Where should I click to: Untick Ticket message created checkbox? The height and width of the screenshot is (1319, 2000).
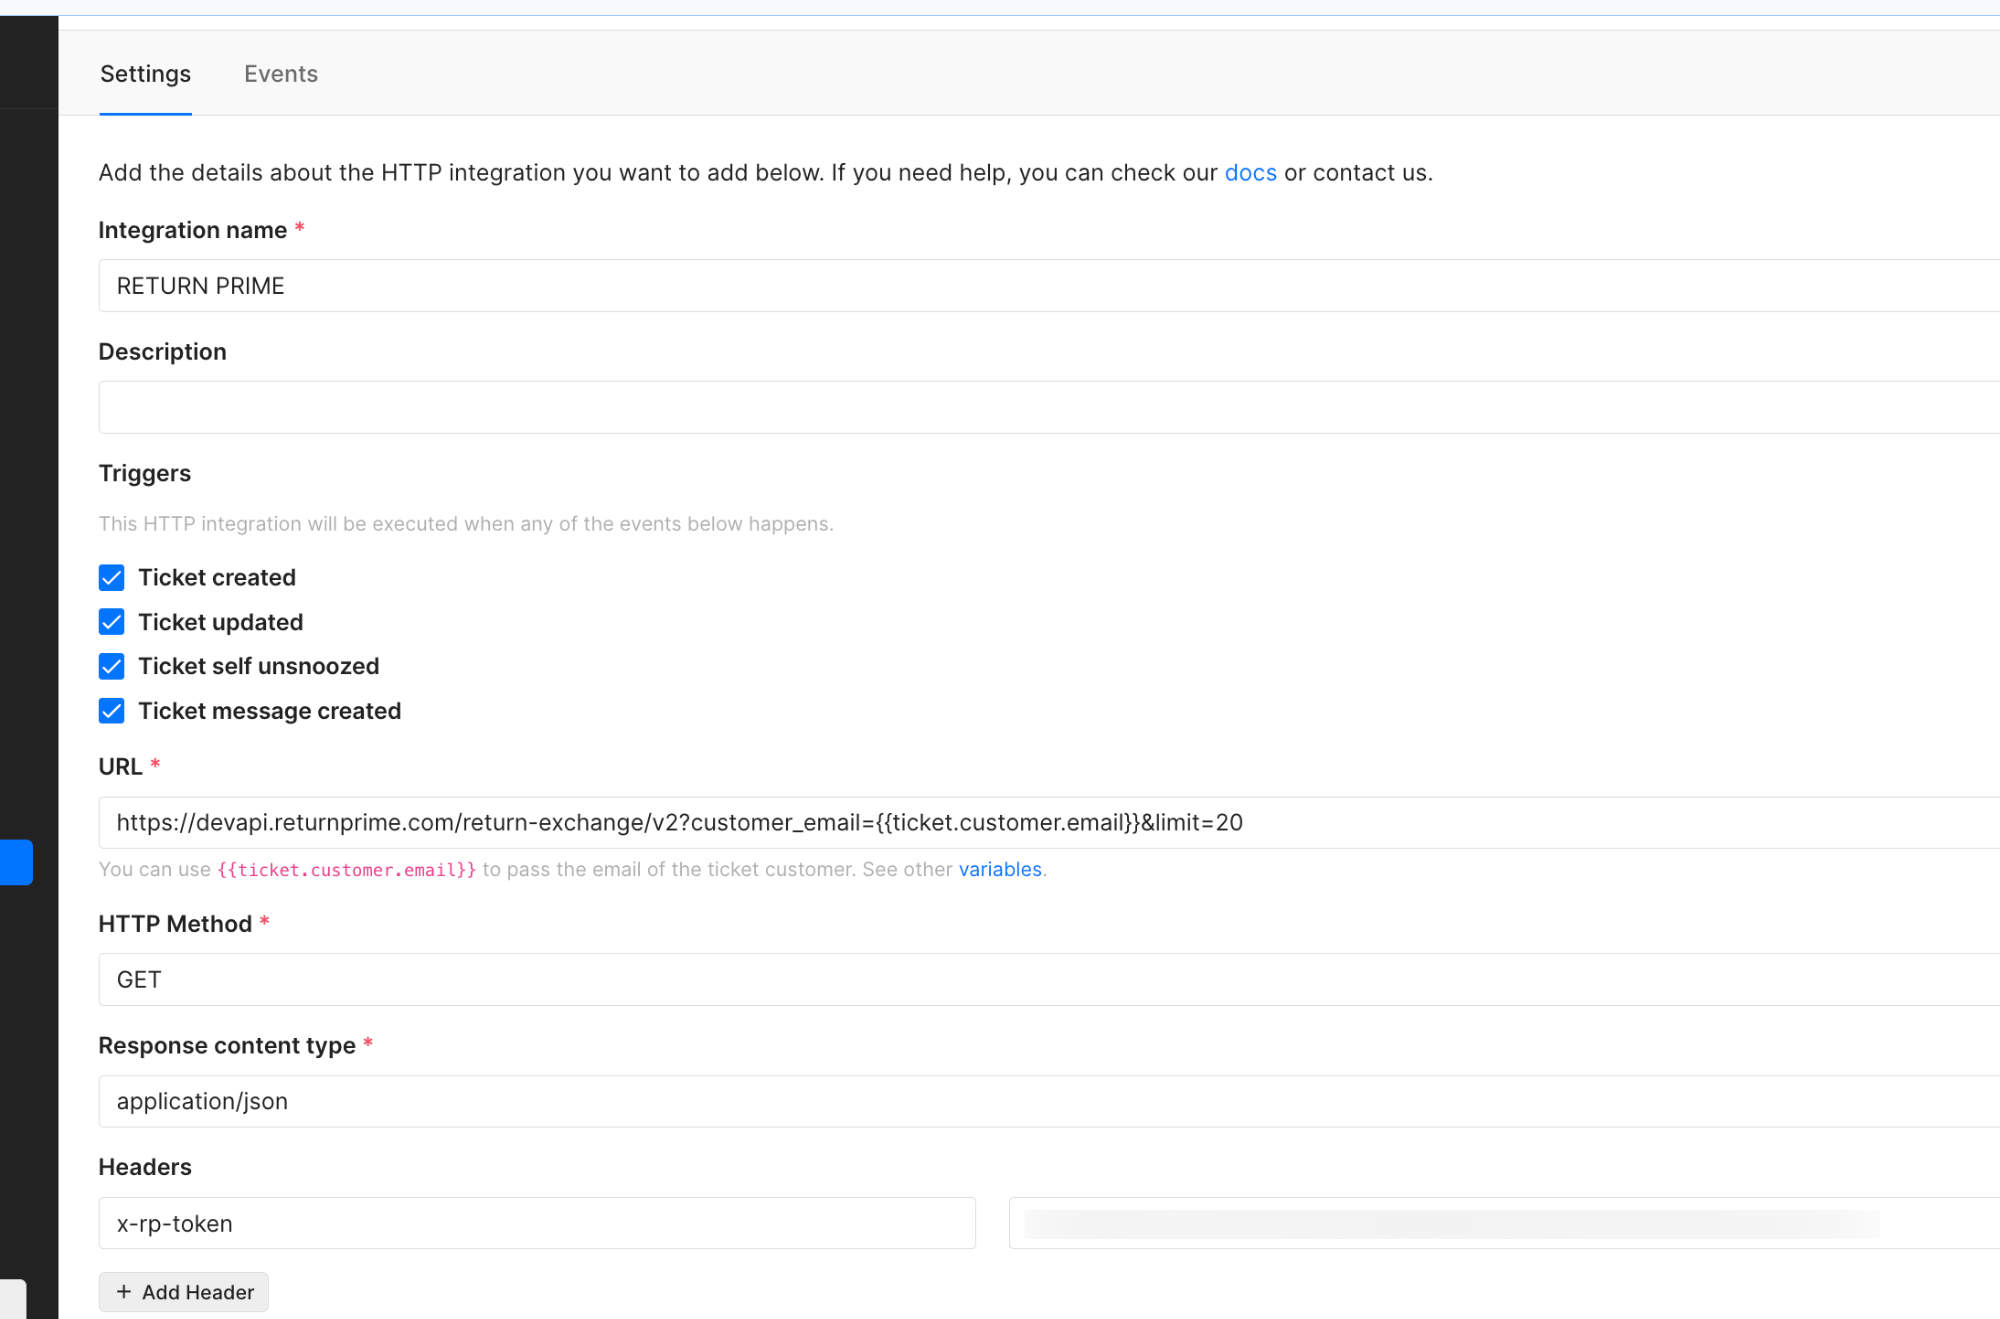pyautogui.click(x=112, y=711)
